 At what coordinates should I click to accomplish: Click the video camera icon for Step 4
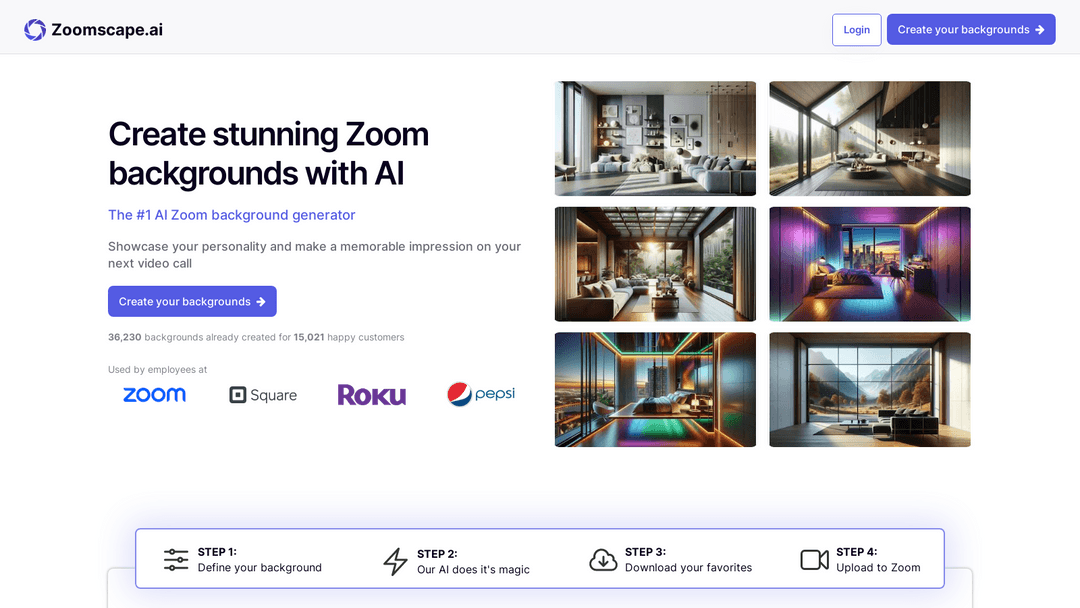click(815, 560)
